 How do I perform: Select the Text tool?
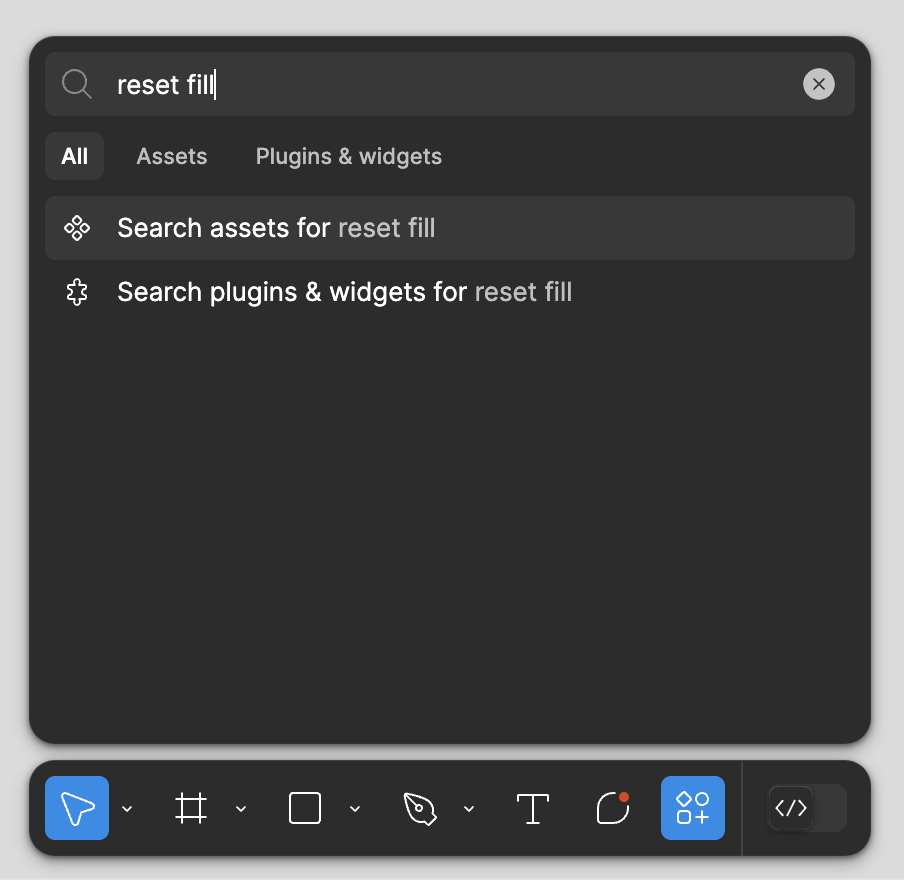click(533, 807)
